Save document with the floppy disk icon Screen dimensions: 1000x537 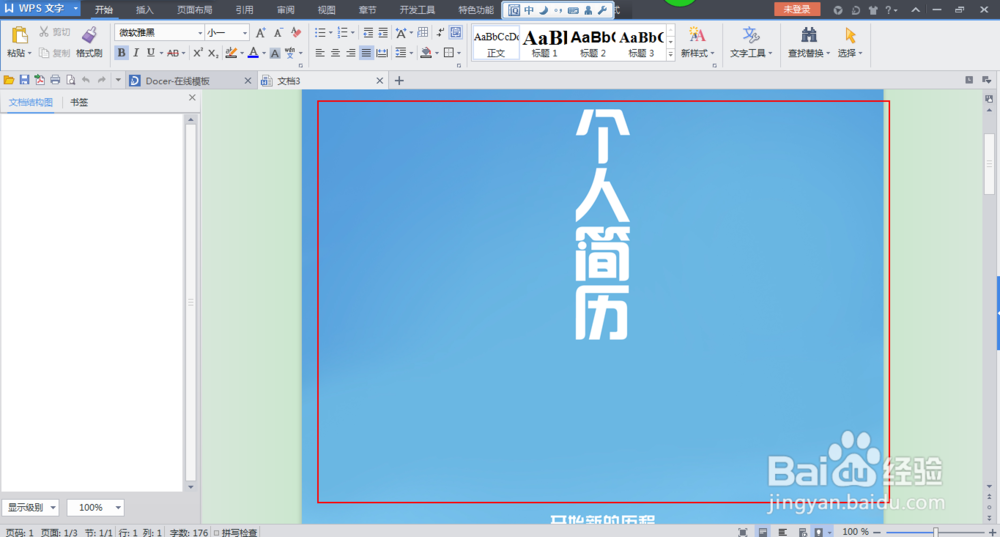click(24, 80)
